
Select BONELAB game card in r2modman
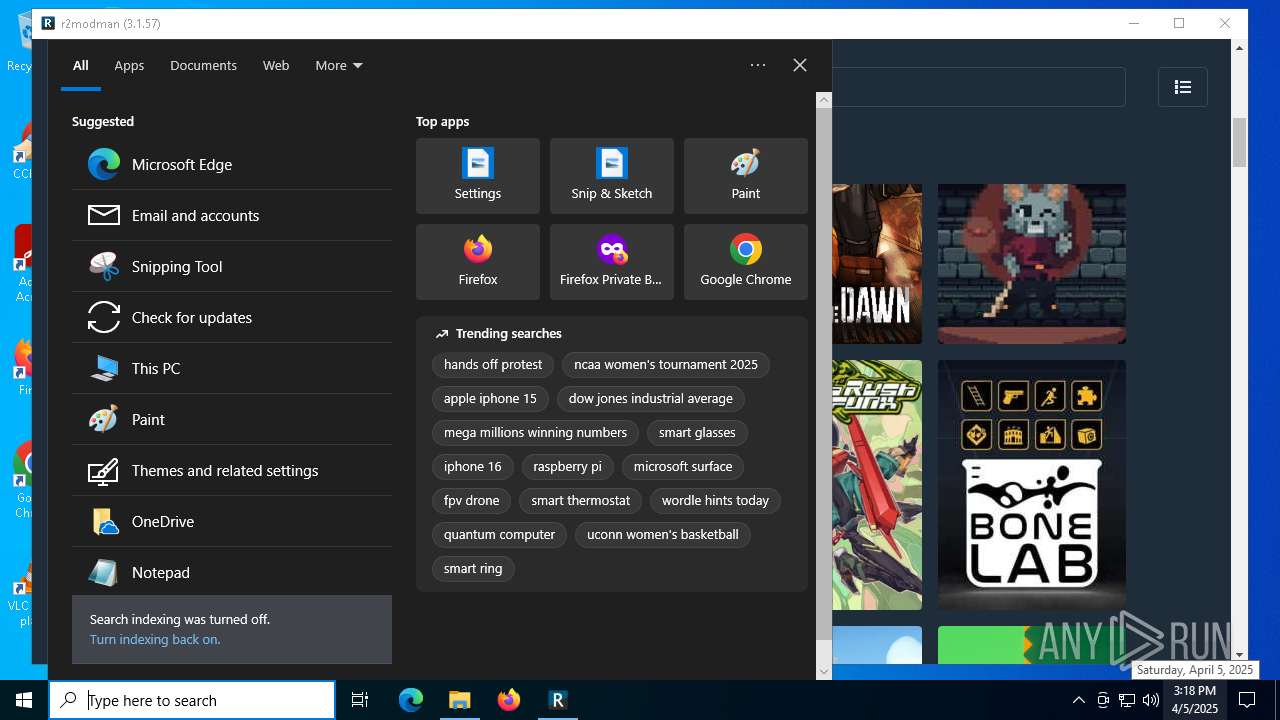tap(1032, 485)
